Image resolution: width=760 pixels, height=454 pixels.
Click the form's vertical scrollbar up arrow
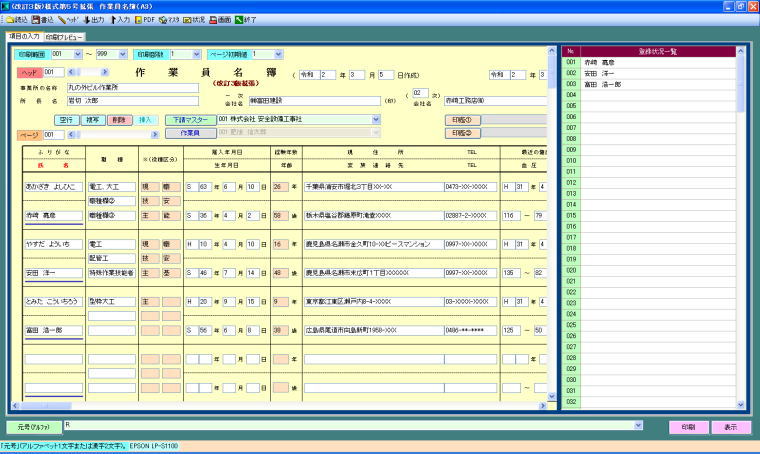click(552, 50)
